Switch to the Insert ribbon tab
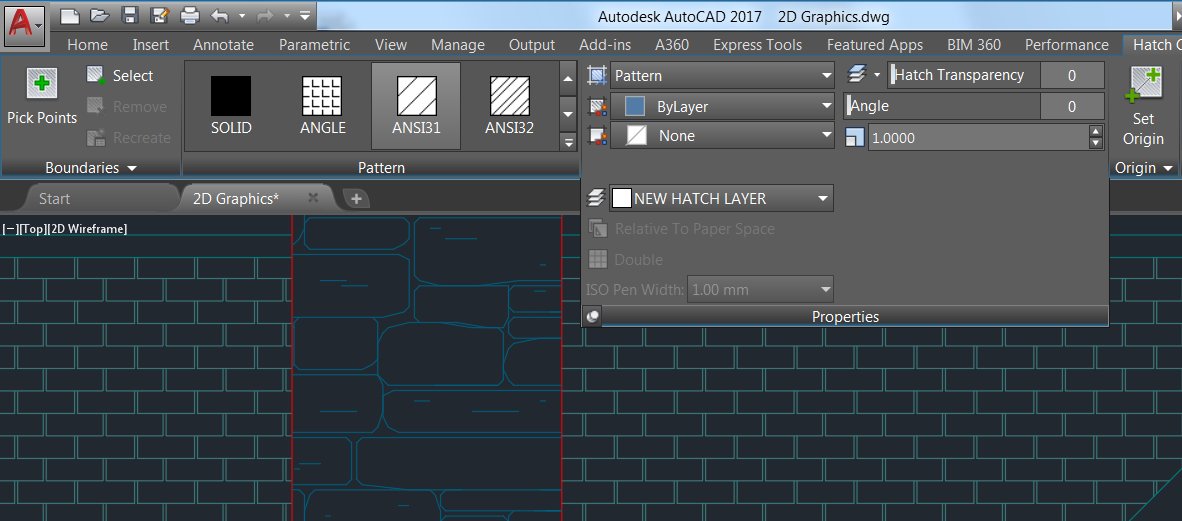Viewport: 1182px width, 521px height. (151, 44)
